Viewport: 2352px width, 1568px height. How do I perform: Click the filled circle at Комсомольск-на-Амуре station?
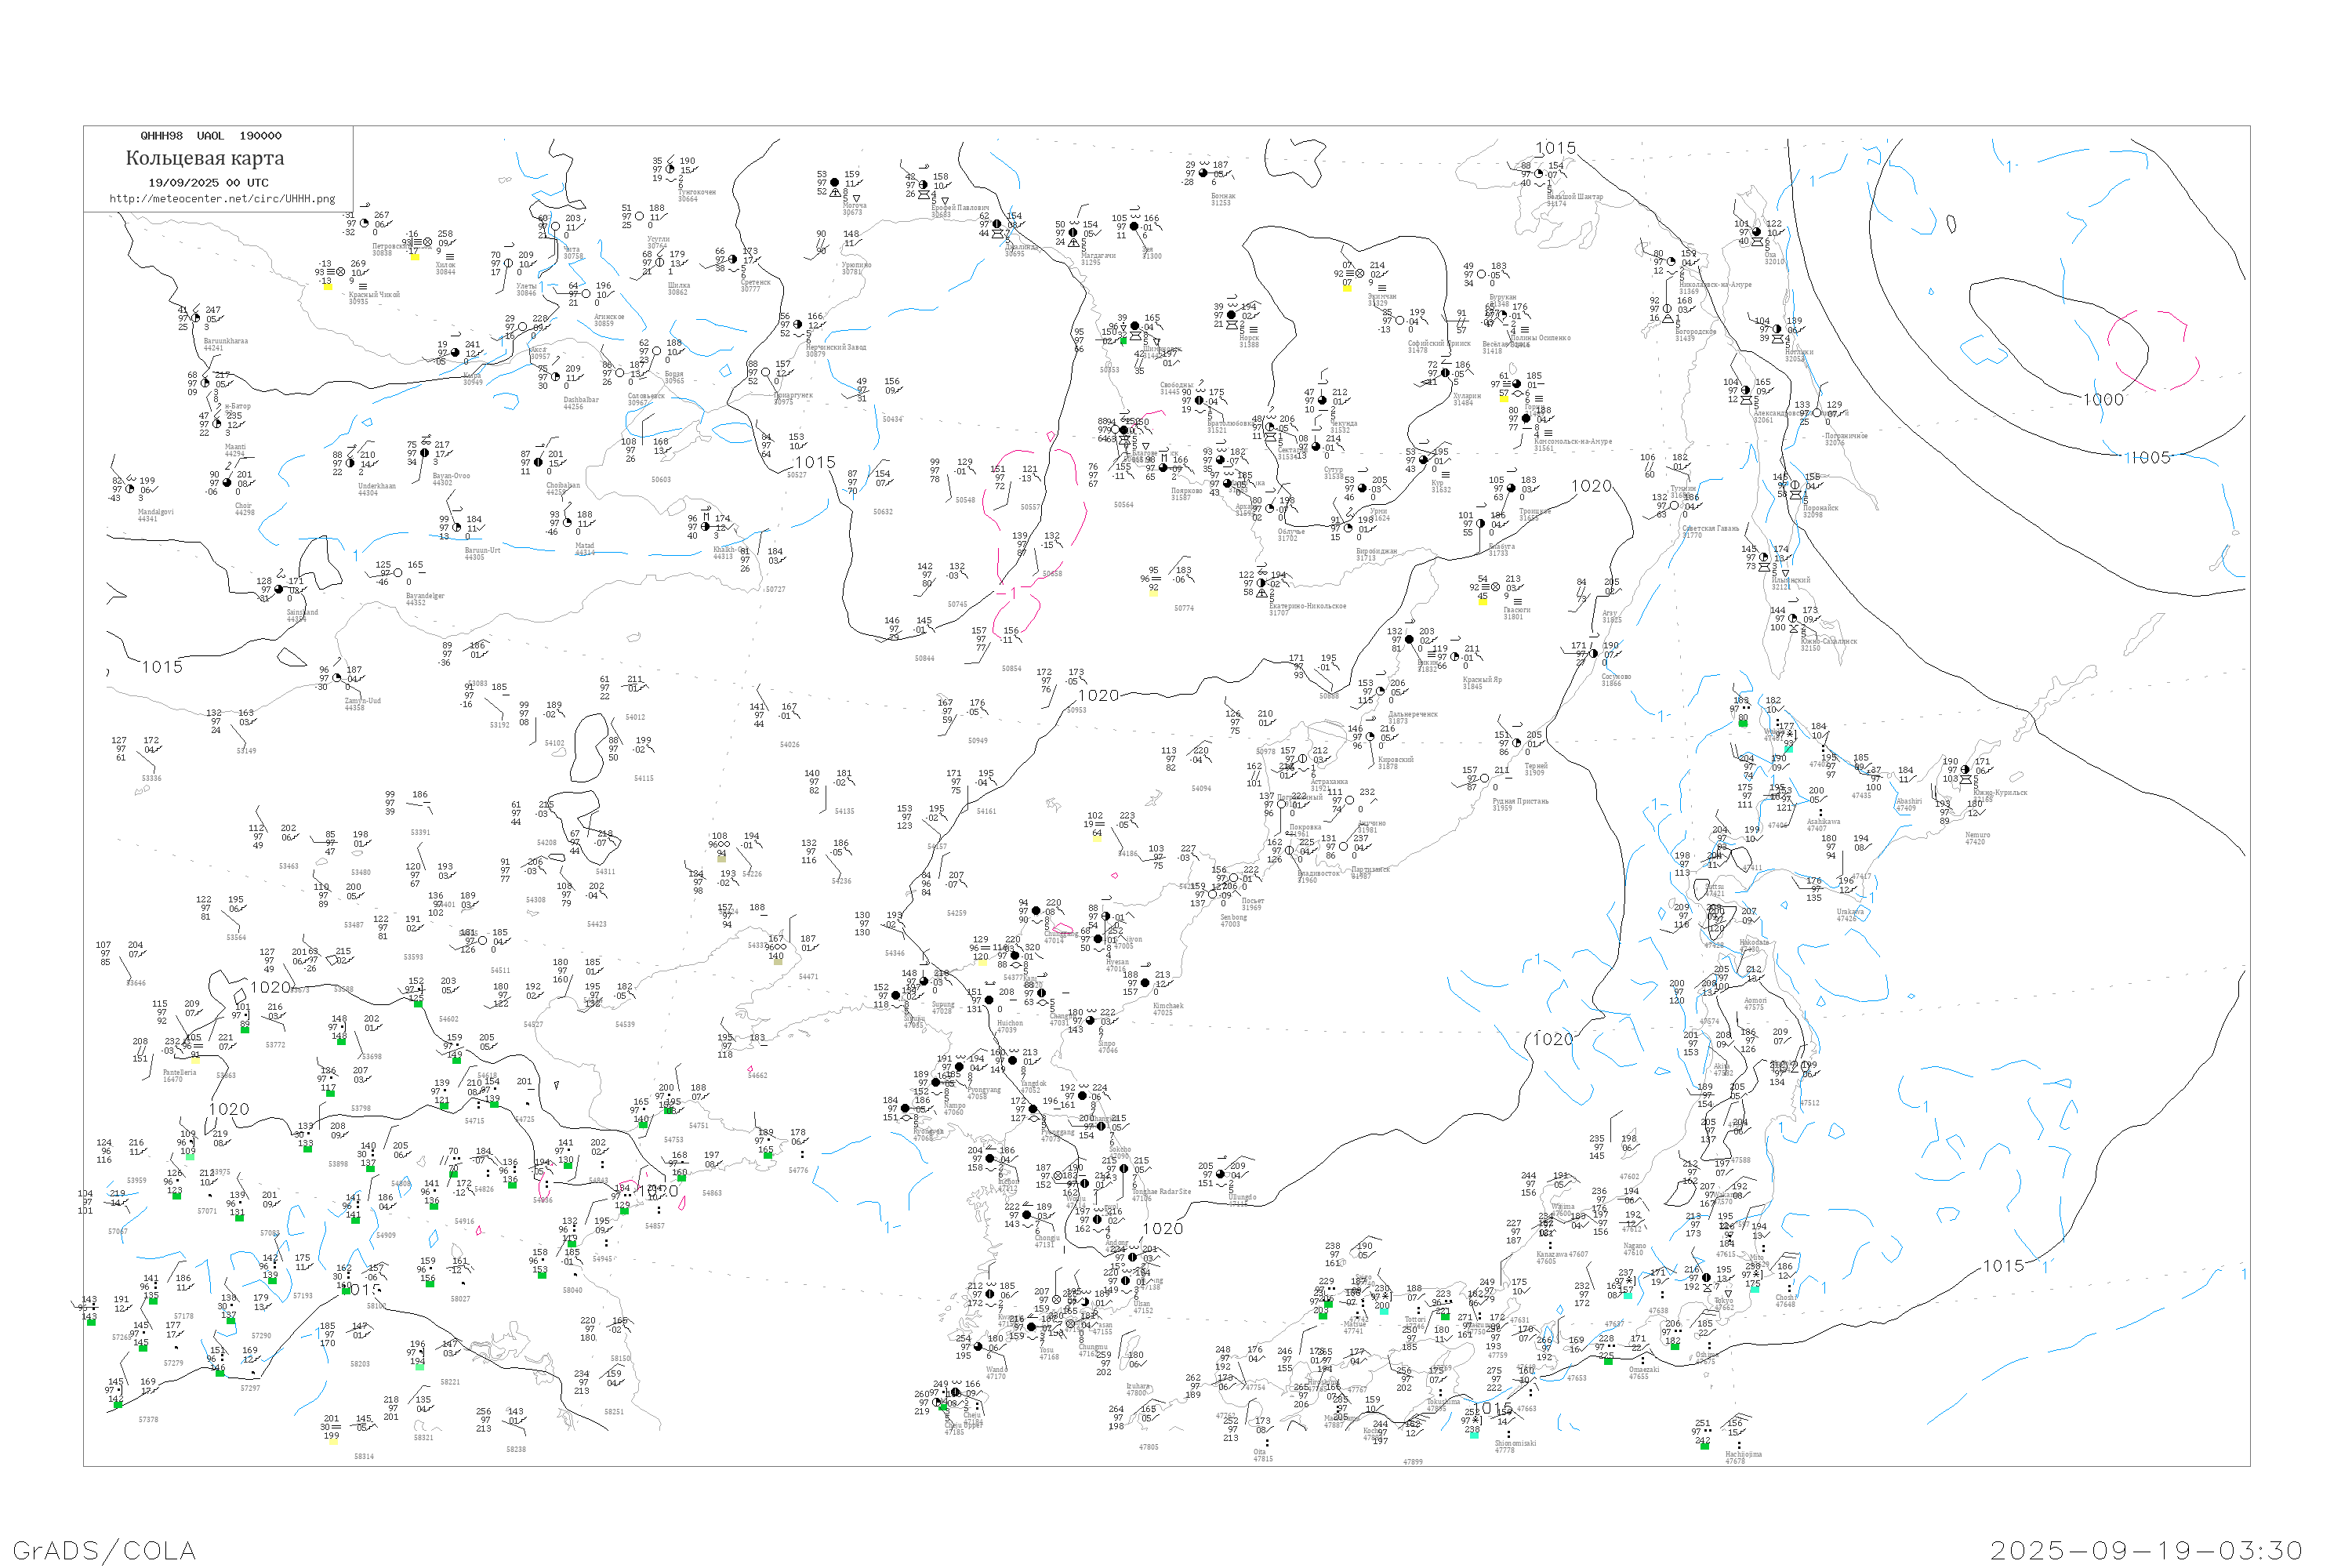tap(1527, 419)
